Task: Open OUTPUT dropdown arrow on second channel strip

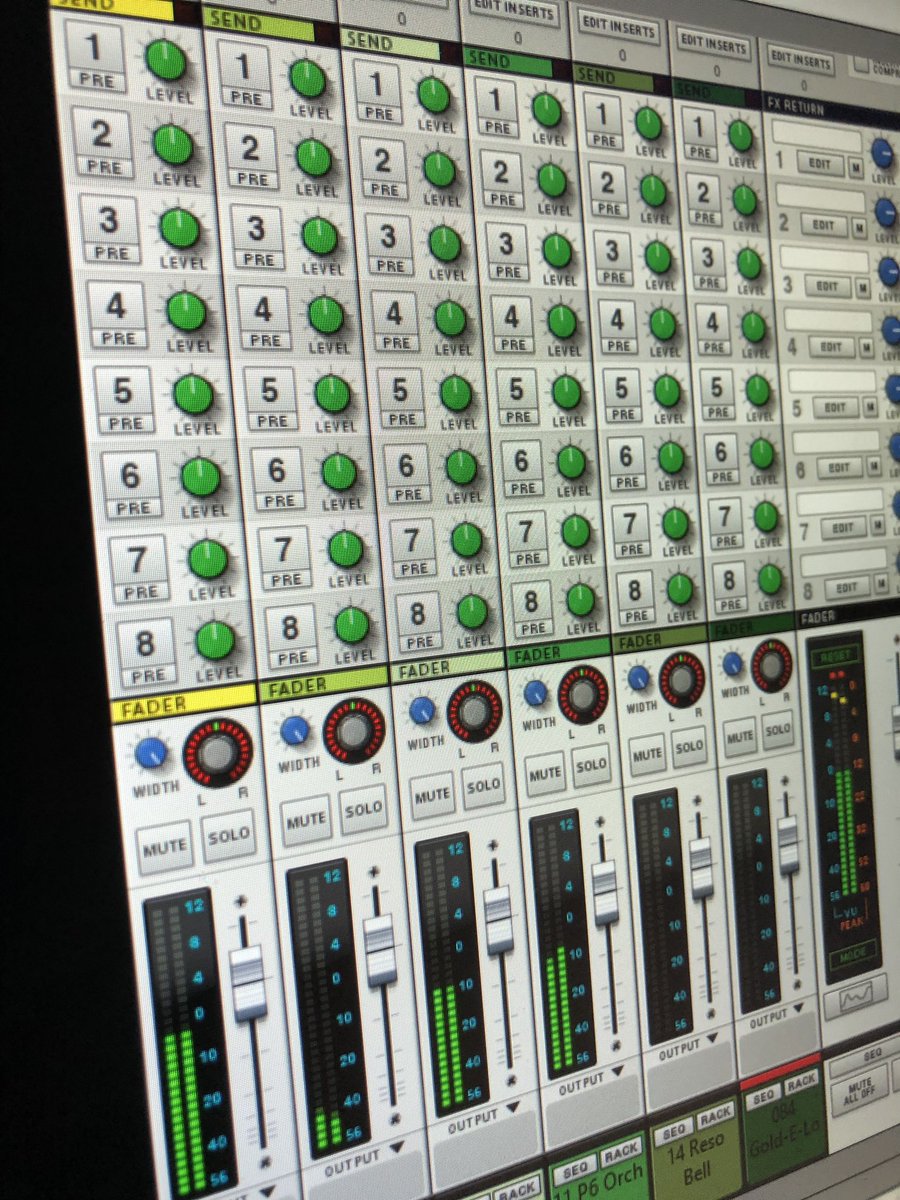Action: click(396, 1146)
